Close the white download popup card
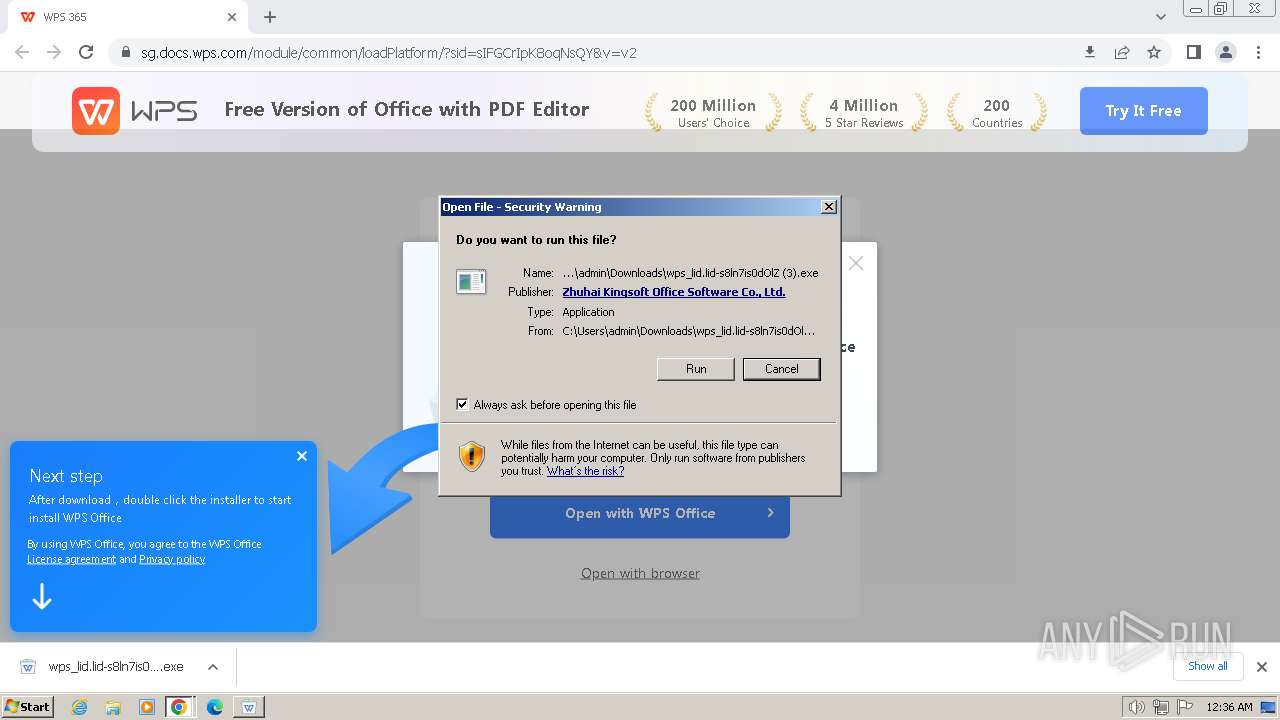The image size is (1280, 720). coord(856,263)
